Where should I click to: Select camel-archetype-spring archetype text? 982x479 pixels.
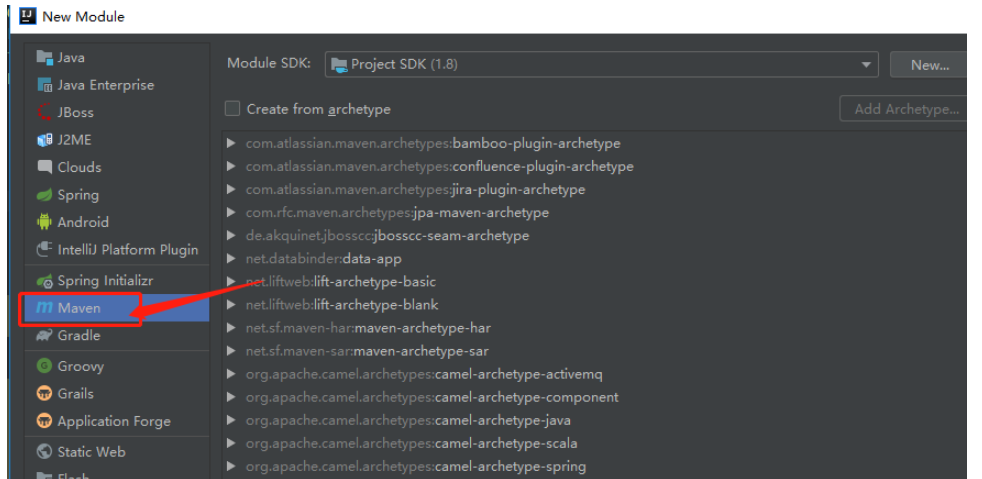pyautogui.click(x=510, y=466)
